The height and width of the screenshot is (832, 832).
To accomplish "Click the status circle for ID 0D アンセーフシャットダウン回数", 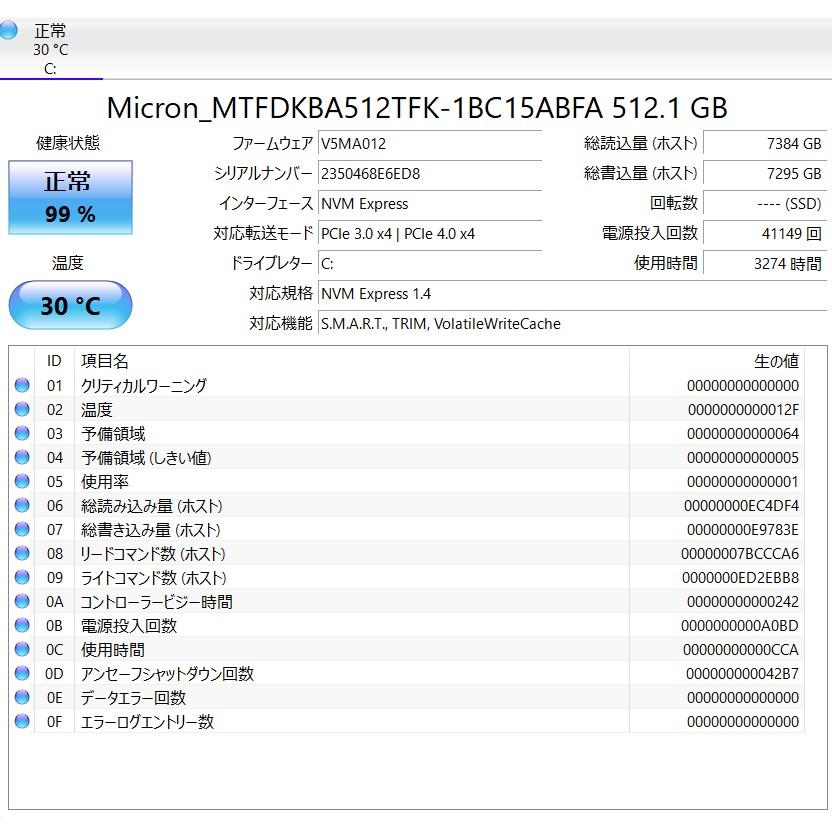I will coord(22,673).
